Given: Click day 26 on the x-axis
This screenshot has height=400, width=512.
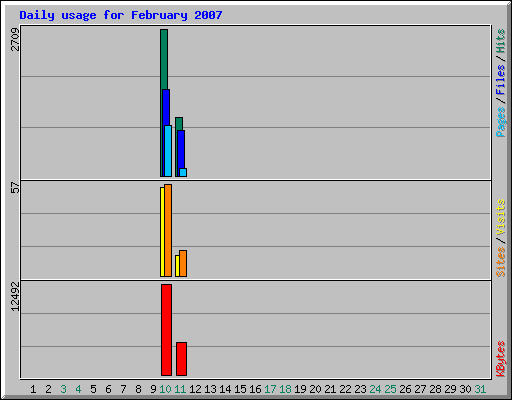Looking at the screenshot, I should coord(405,389).
